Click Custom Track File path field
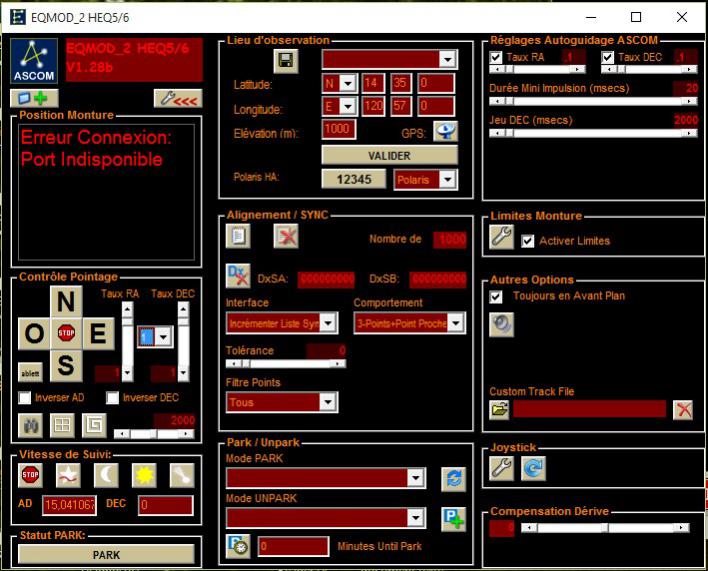 [x=589, y=409]
